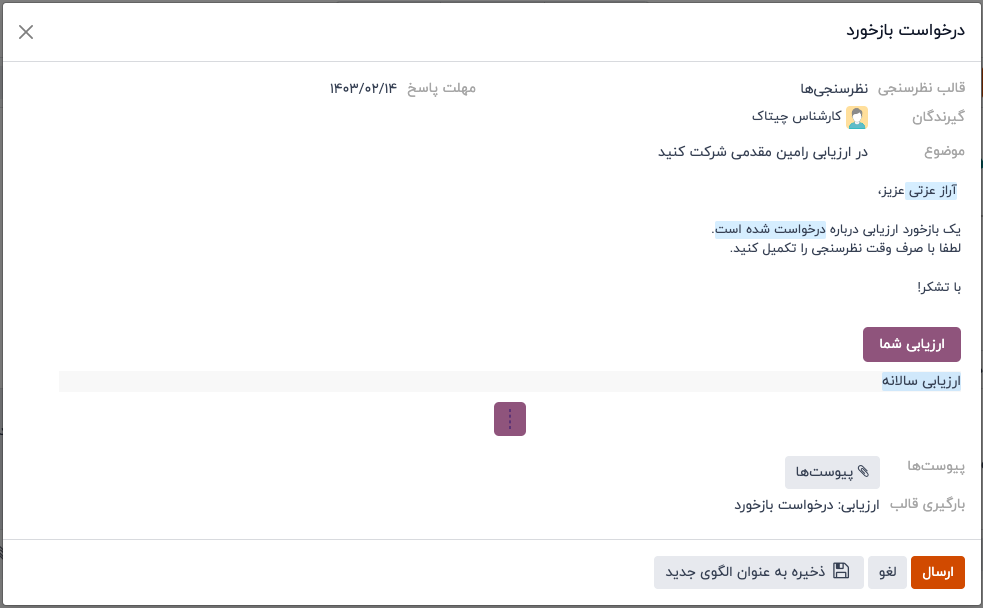Viewport: 983px width, 608px height.
Task: Click into the subject field text
Action: point(762,152)
